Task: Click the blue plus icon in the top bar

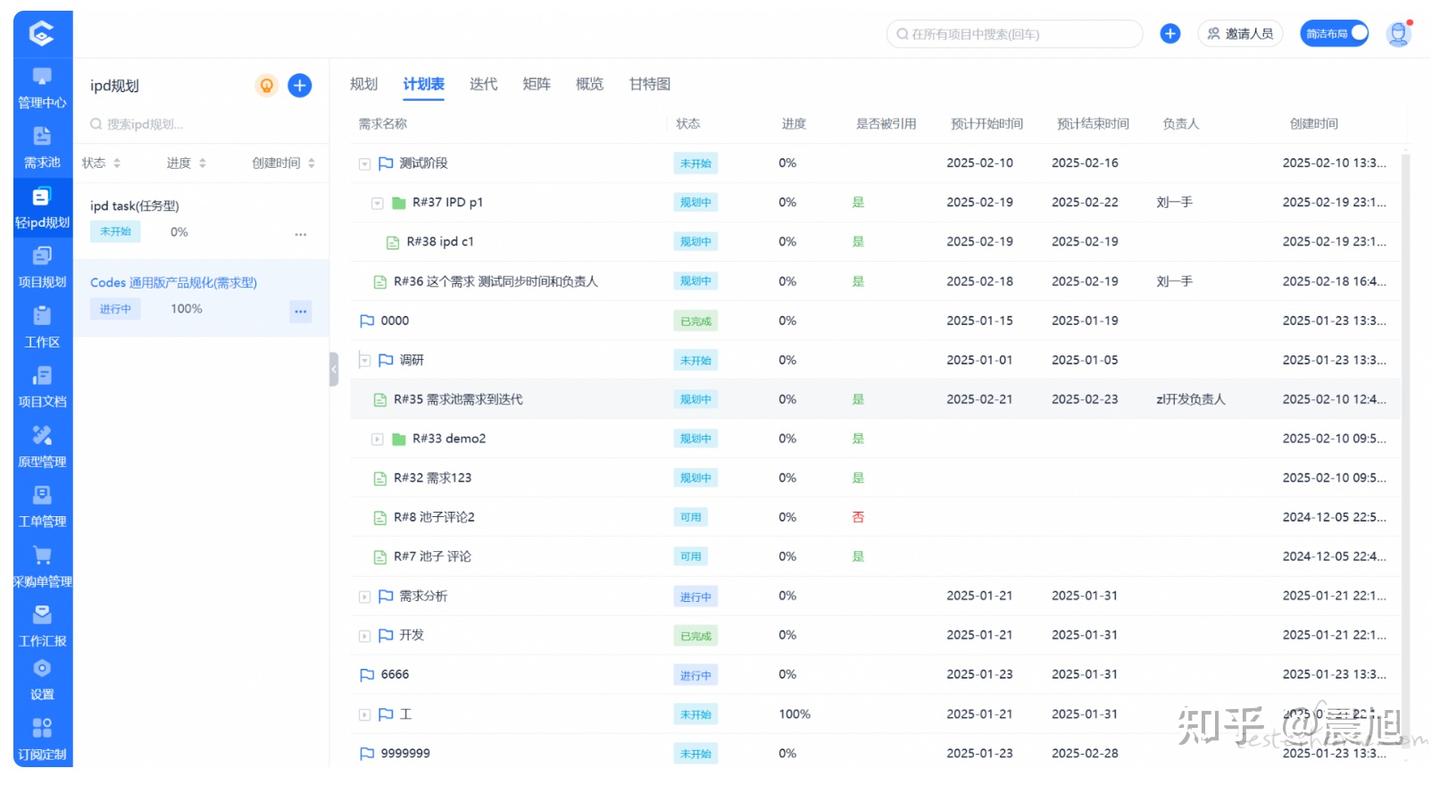Action: coord(1170,34)
